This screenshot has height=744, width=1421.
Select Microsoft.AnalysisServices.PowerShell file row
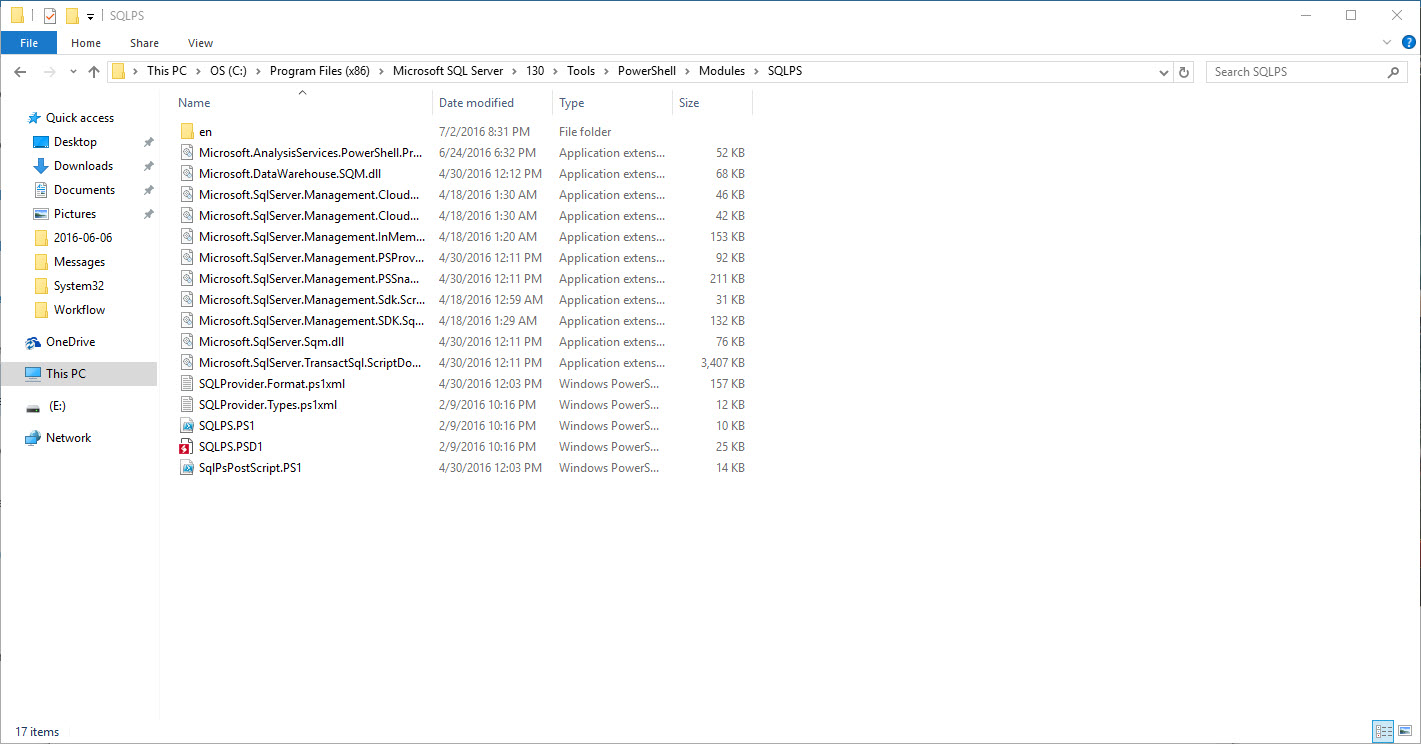(x=461, y=153)
